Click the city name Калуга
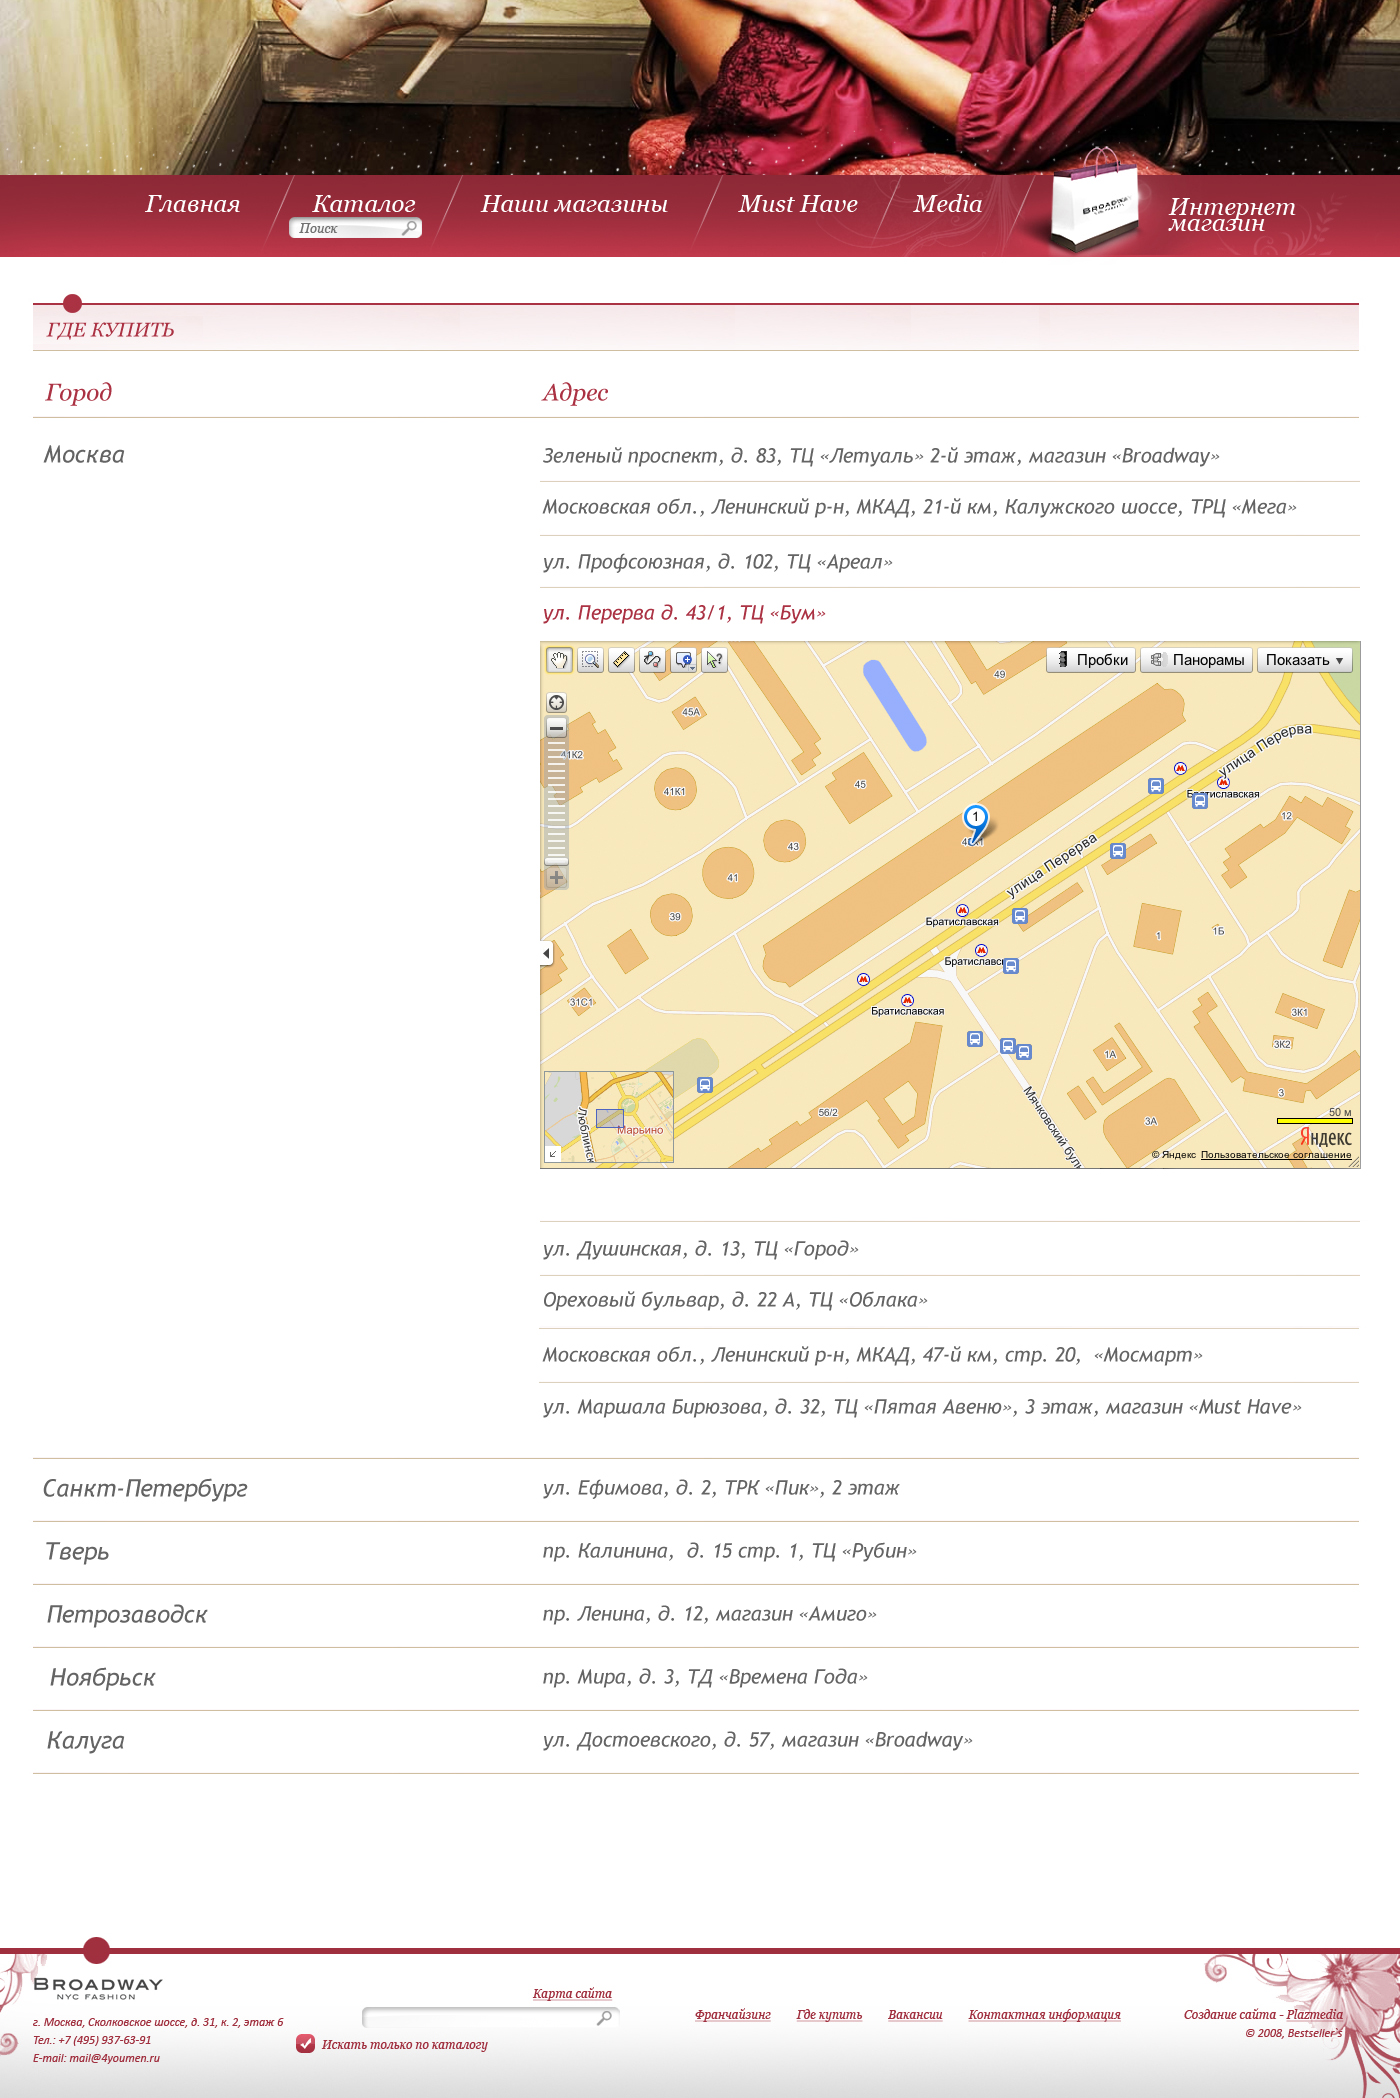This screenshot has height=2098, width=1400. [86, 1740]
